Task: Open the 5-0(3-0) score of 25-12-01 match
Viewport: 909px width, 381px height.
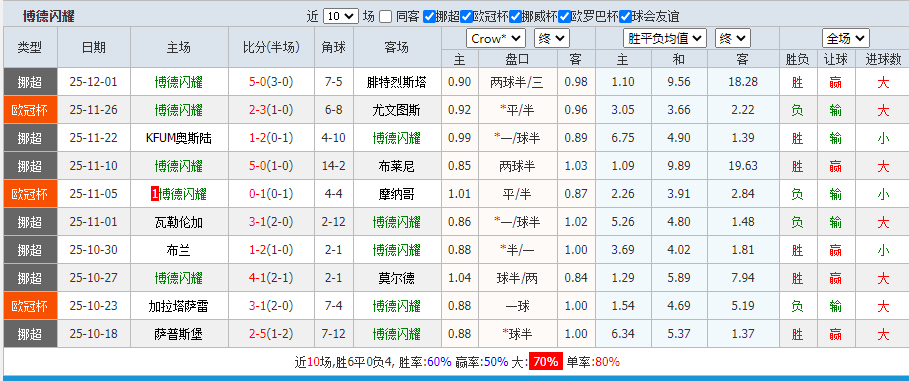Action: 271,82
